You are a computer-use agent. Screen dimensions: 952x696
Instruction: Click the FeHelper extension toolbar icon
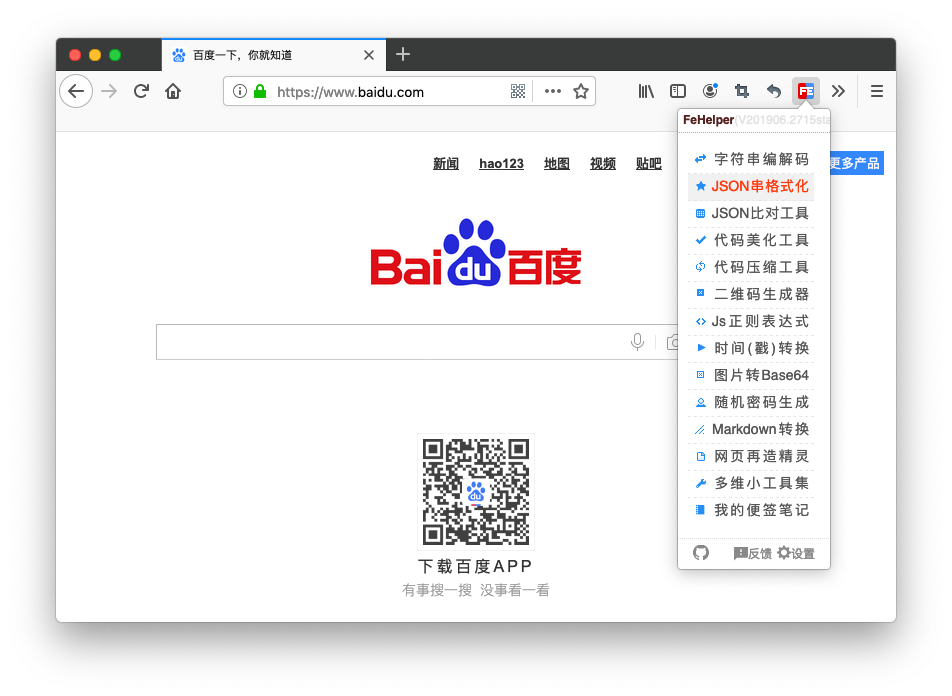(x=806, y=92)
